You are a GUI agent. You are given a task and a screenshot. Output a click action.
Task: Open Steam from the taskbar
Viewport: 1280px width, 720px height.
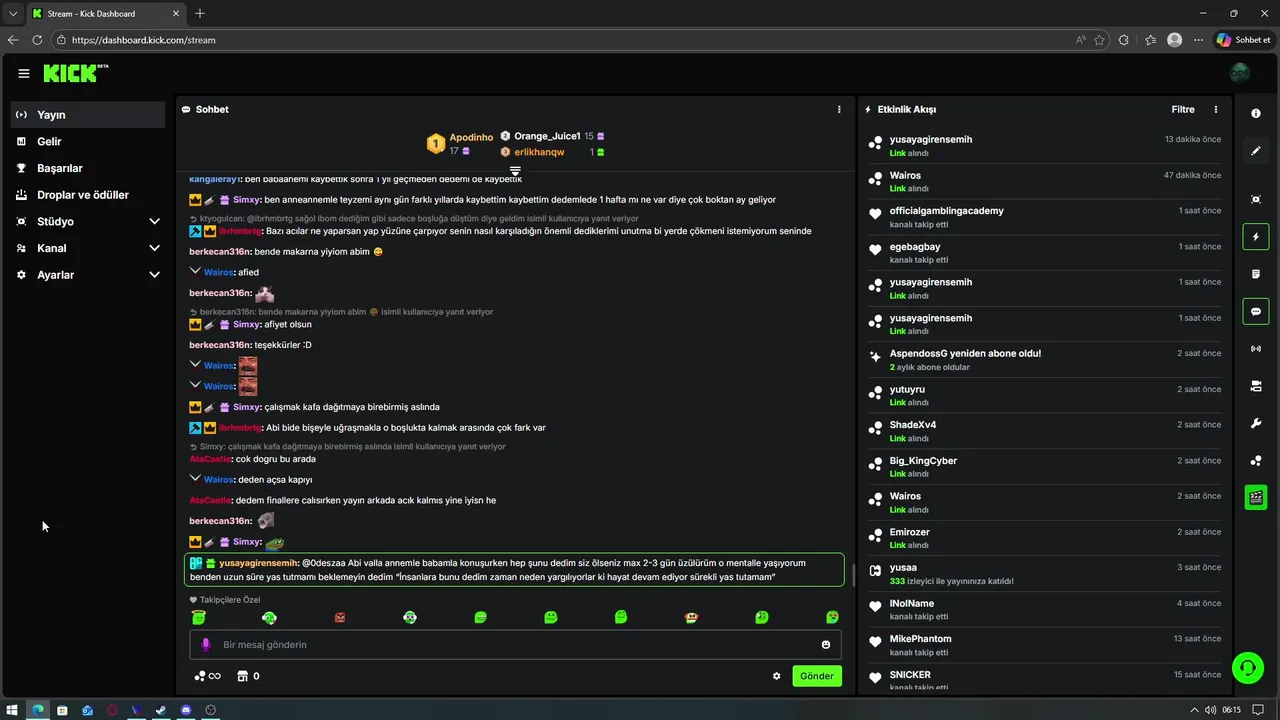pyautogui.click(x=161, y=710)
